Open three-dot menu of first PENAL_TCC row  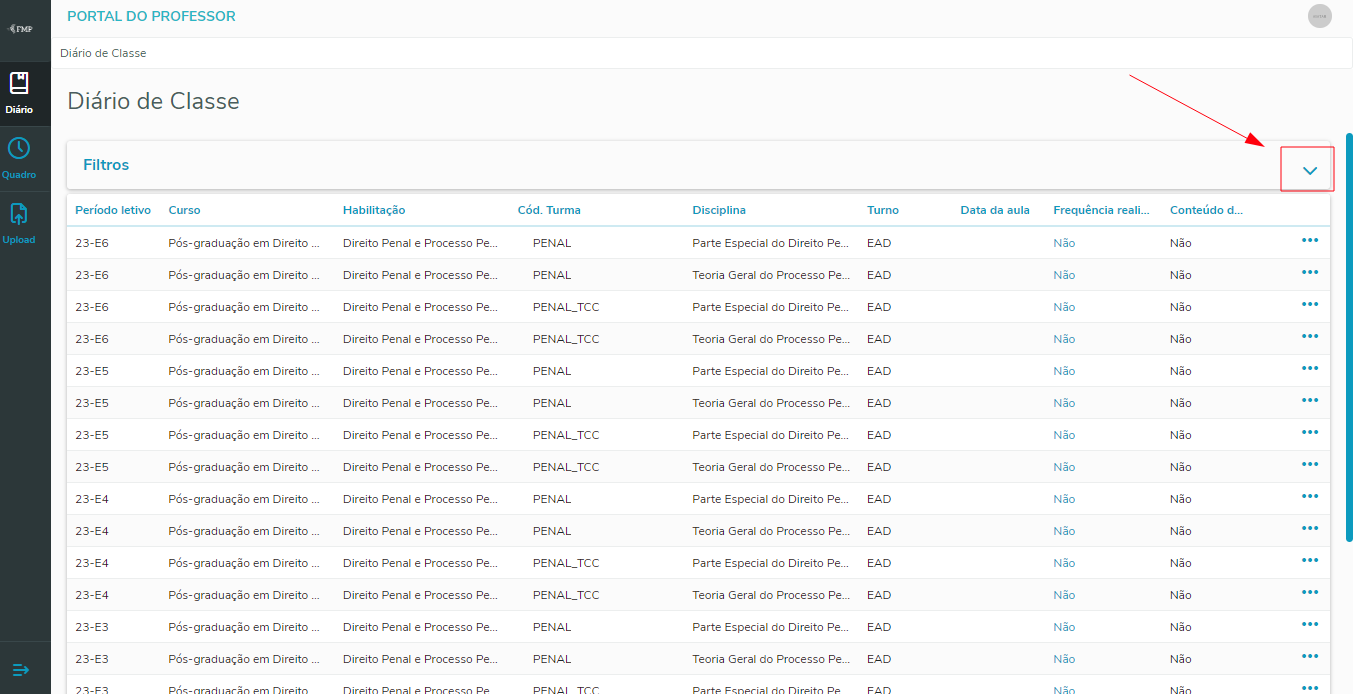pos(1309,305)
